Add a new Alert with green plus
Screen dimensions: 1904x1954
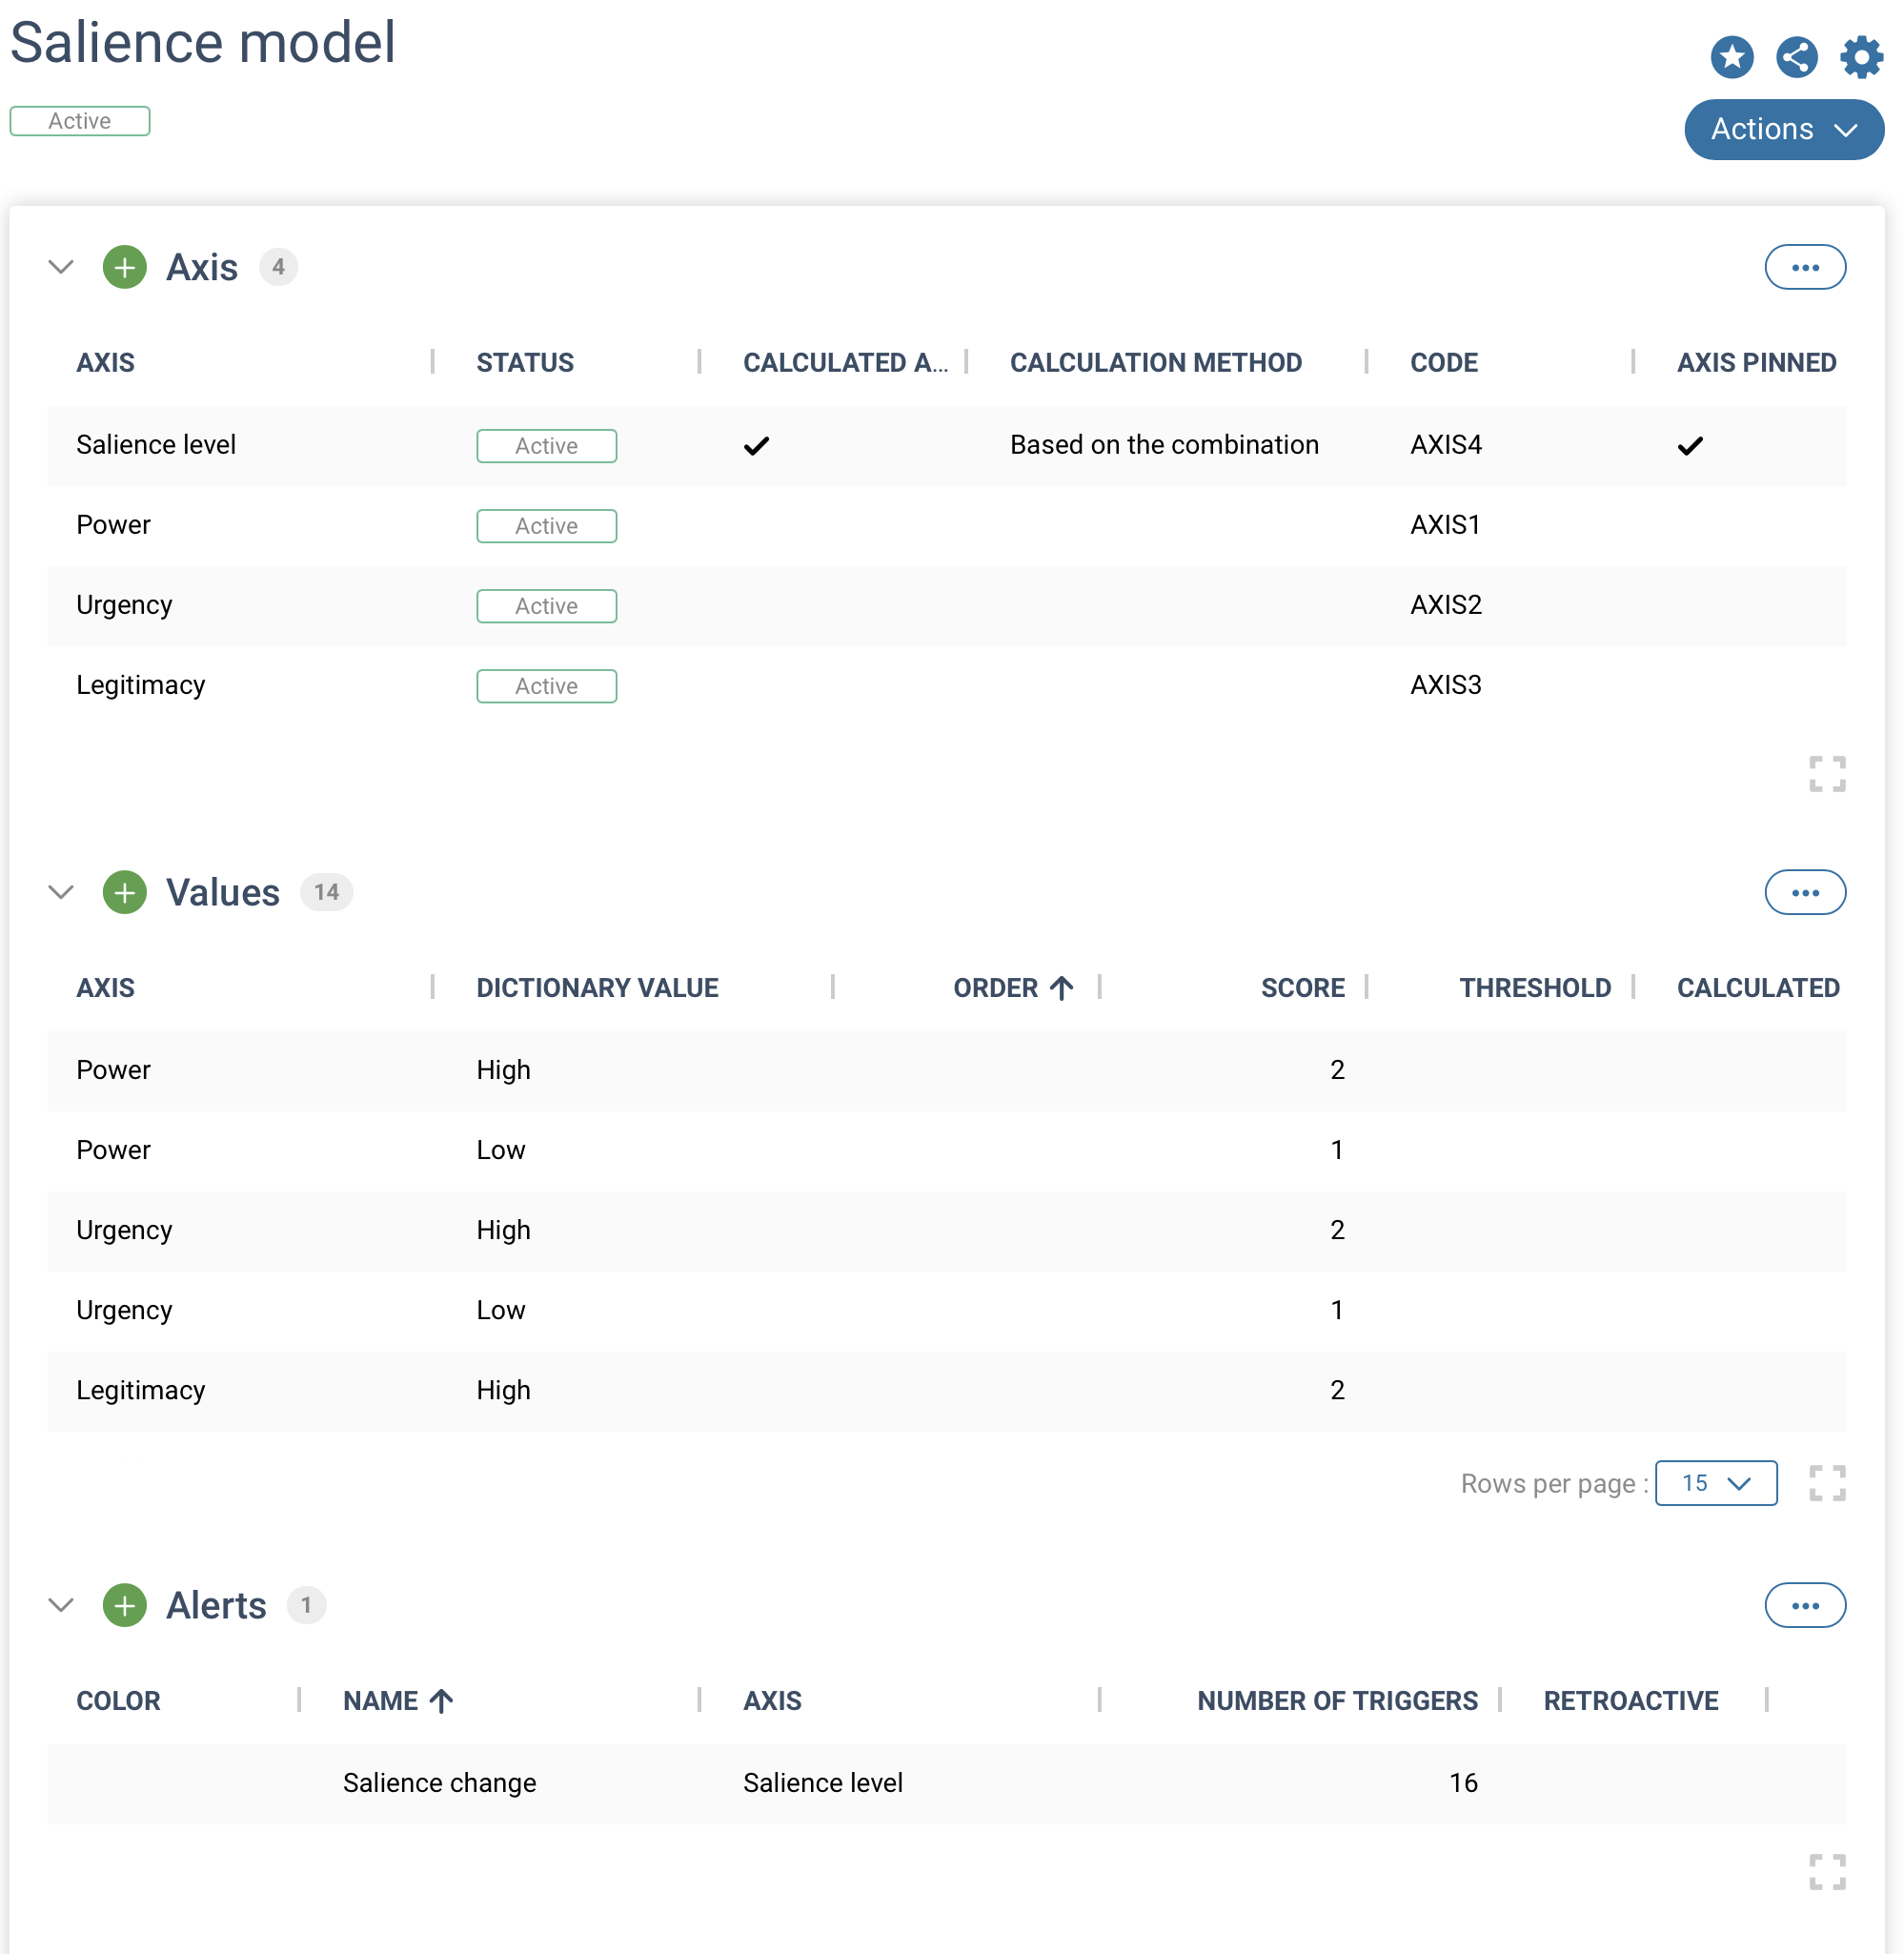tap(125, 1605)
